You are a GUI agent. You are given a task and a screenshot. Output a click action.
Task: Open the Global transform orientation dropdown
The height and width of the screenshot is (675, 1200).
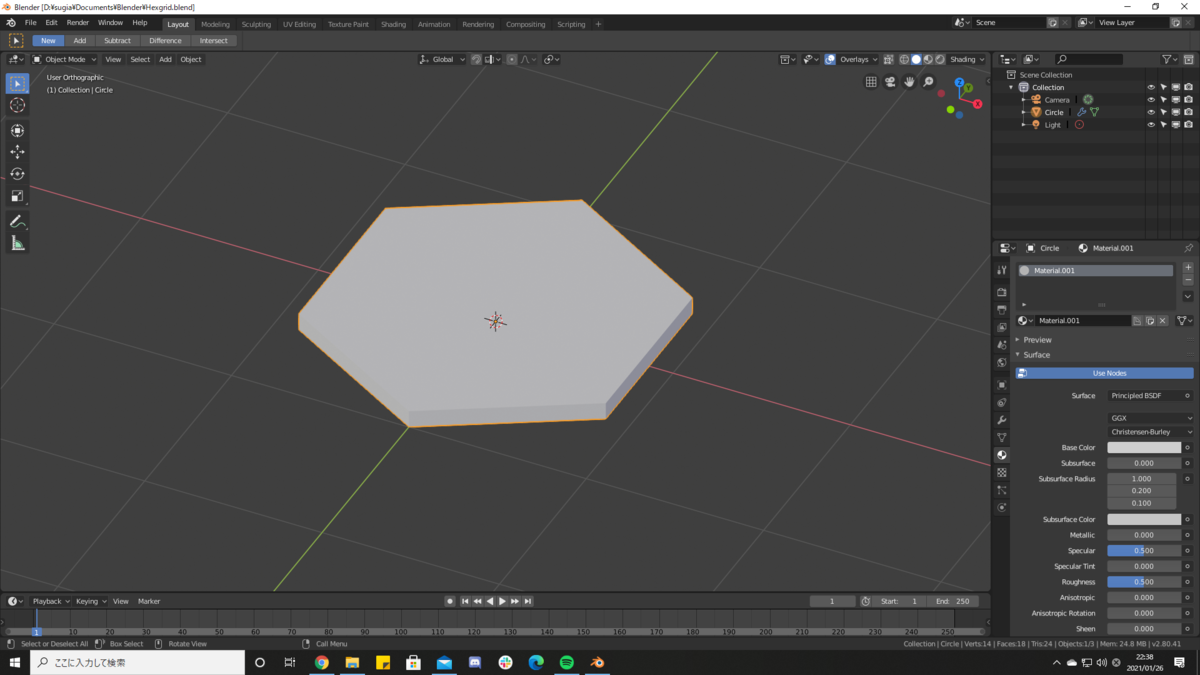click(443, 59)
